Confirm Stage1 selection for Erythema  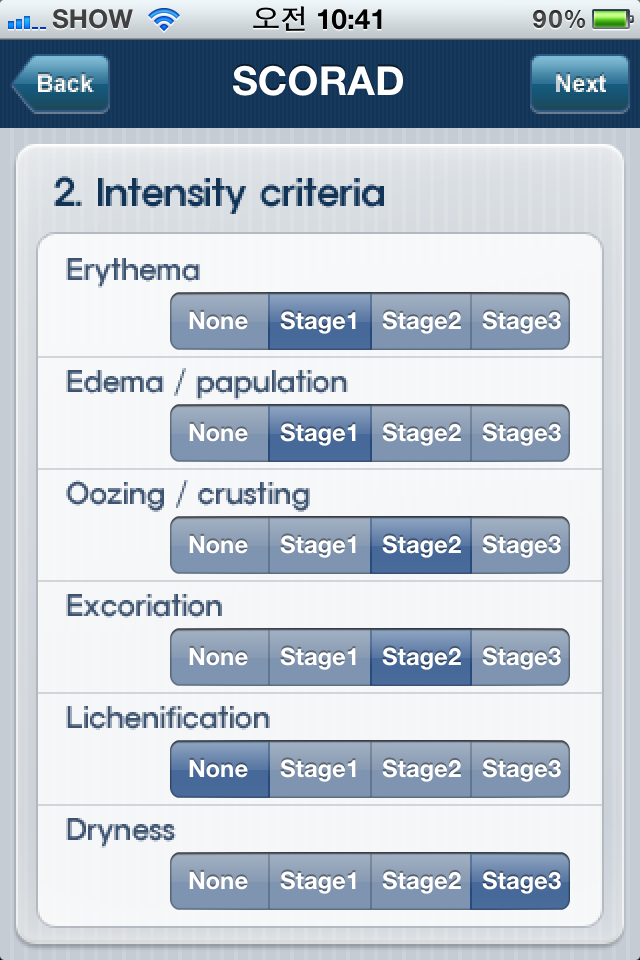pos(320,322)
